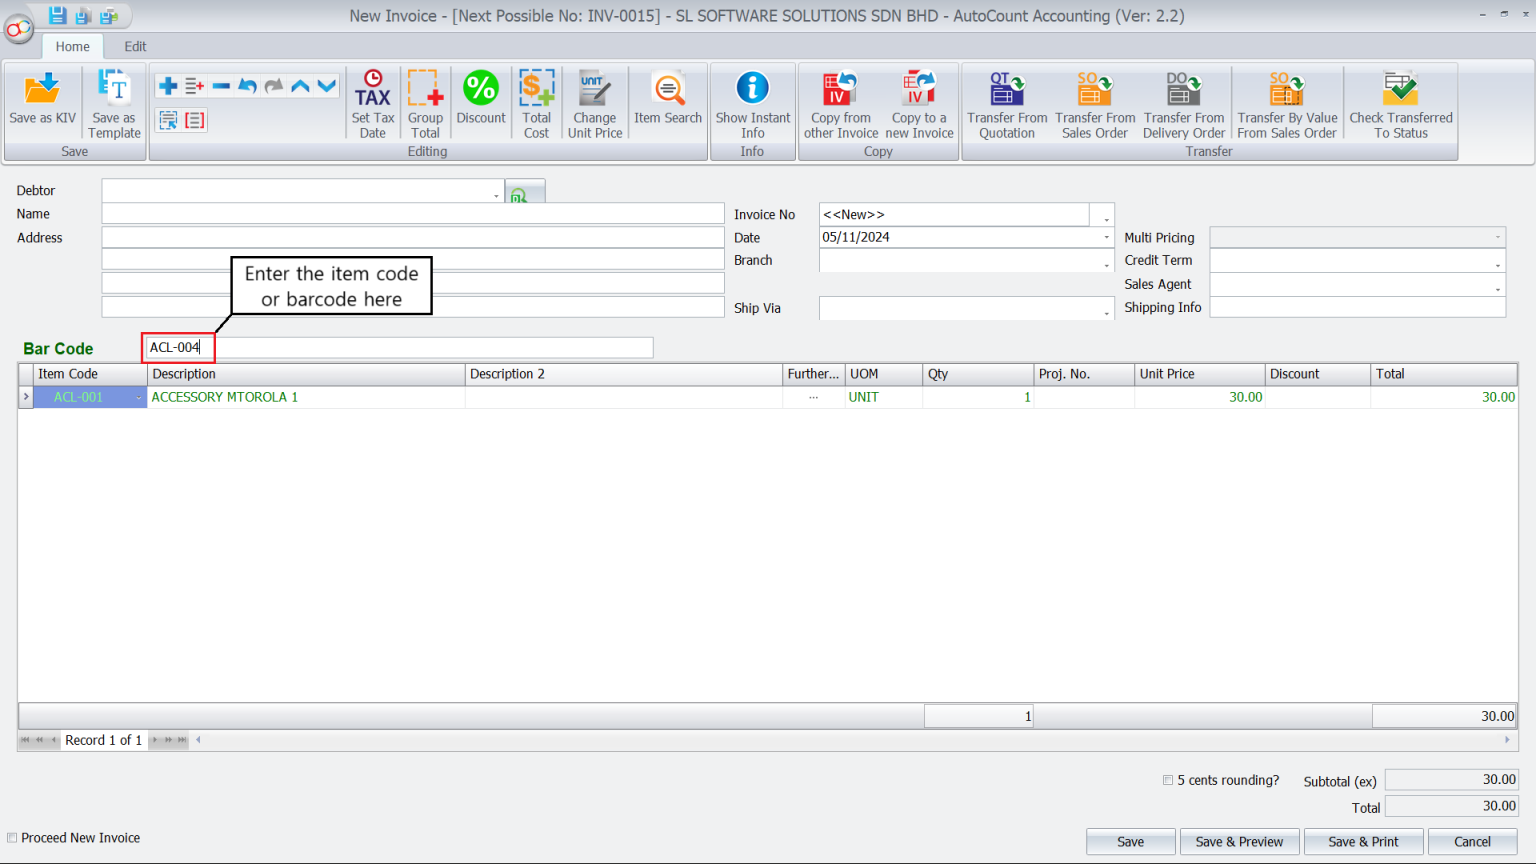Viewport: 1536px width, 864px height.
Task: Switch to the Edit tab
Action: [x=135, y=46]
